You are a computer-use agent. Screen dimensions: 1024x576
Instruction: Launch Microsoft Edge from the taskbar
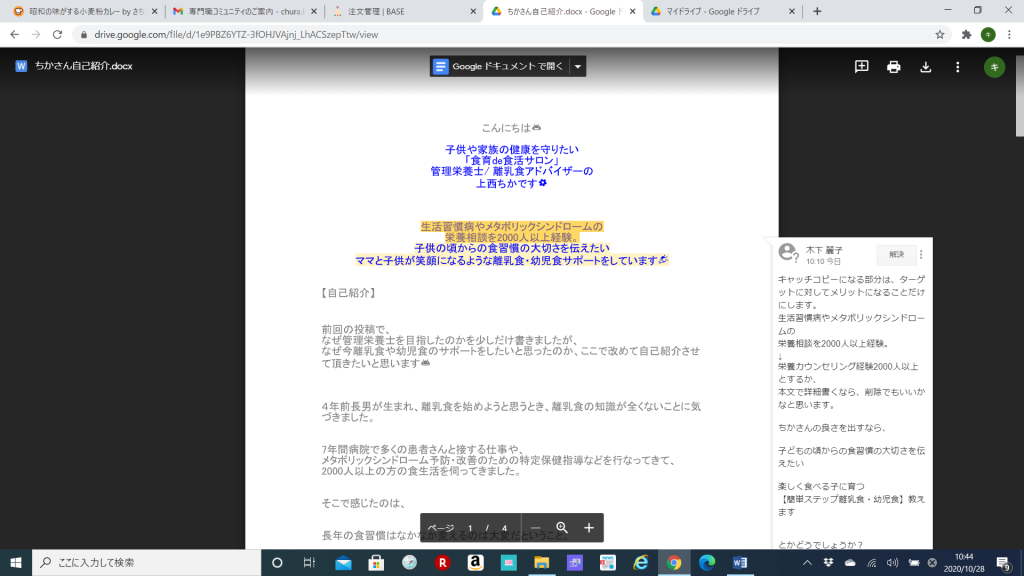tap(707, 562)
